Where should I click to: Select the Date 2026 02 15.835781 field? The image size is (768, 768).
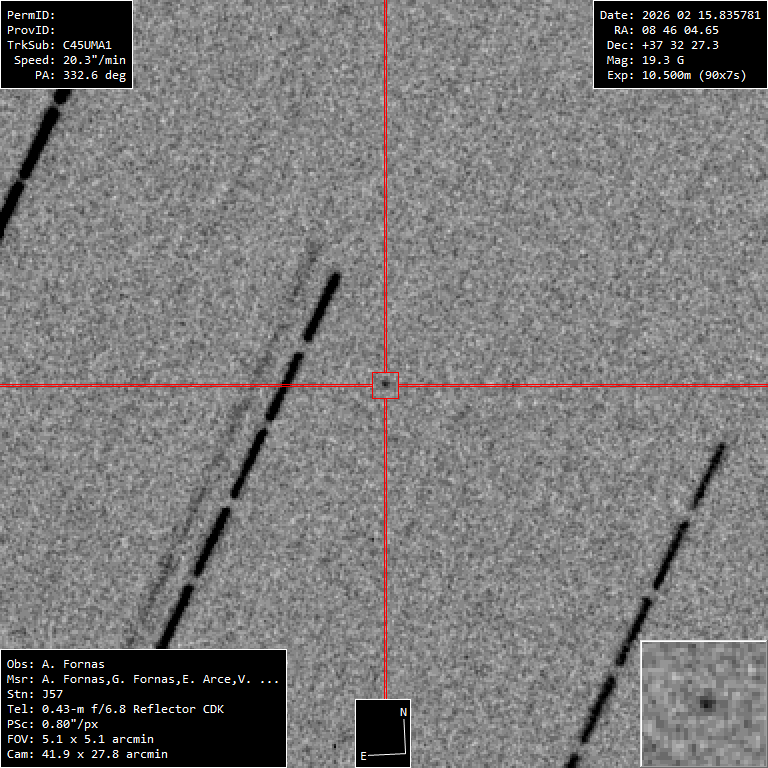tap(679, 15)
